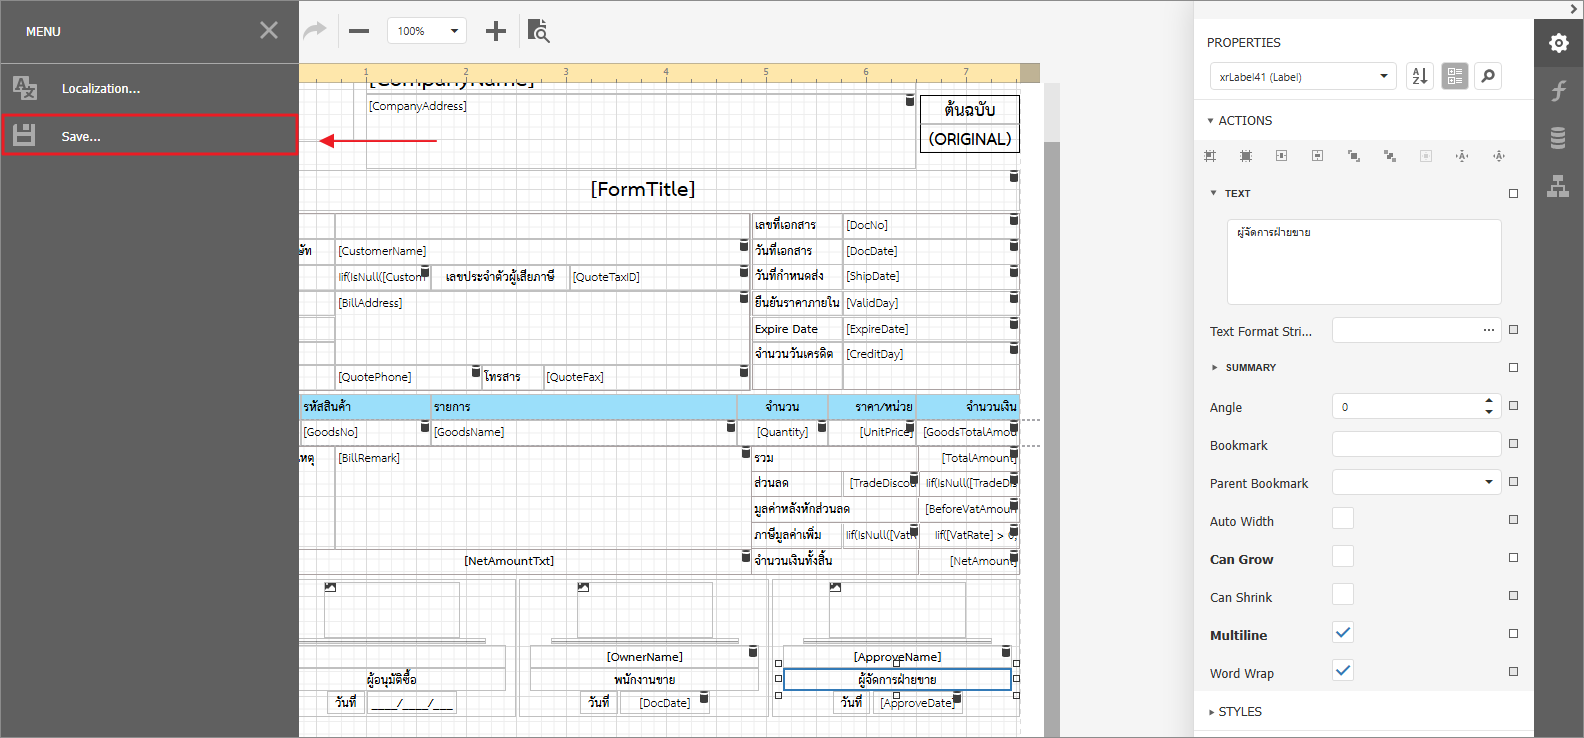
Task: Click the zoom out minus button
Action: [x=359, y=31]
